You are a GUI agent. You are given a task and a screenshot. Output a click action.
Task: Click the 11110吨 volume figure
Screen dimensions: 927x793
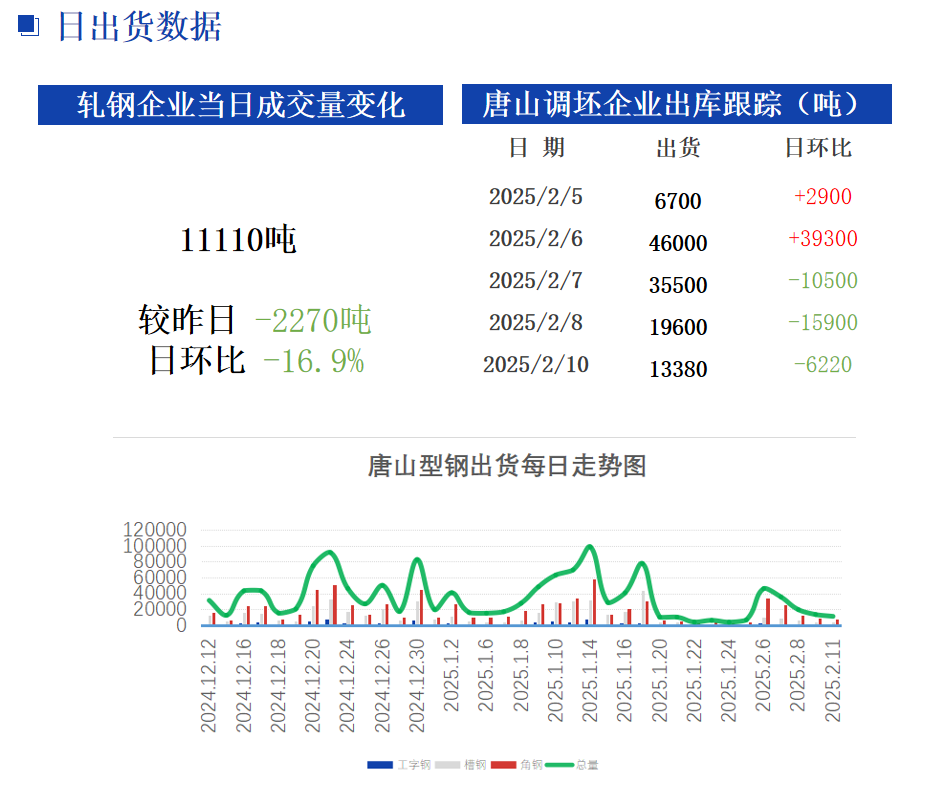238,240
